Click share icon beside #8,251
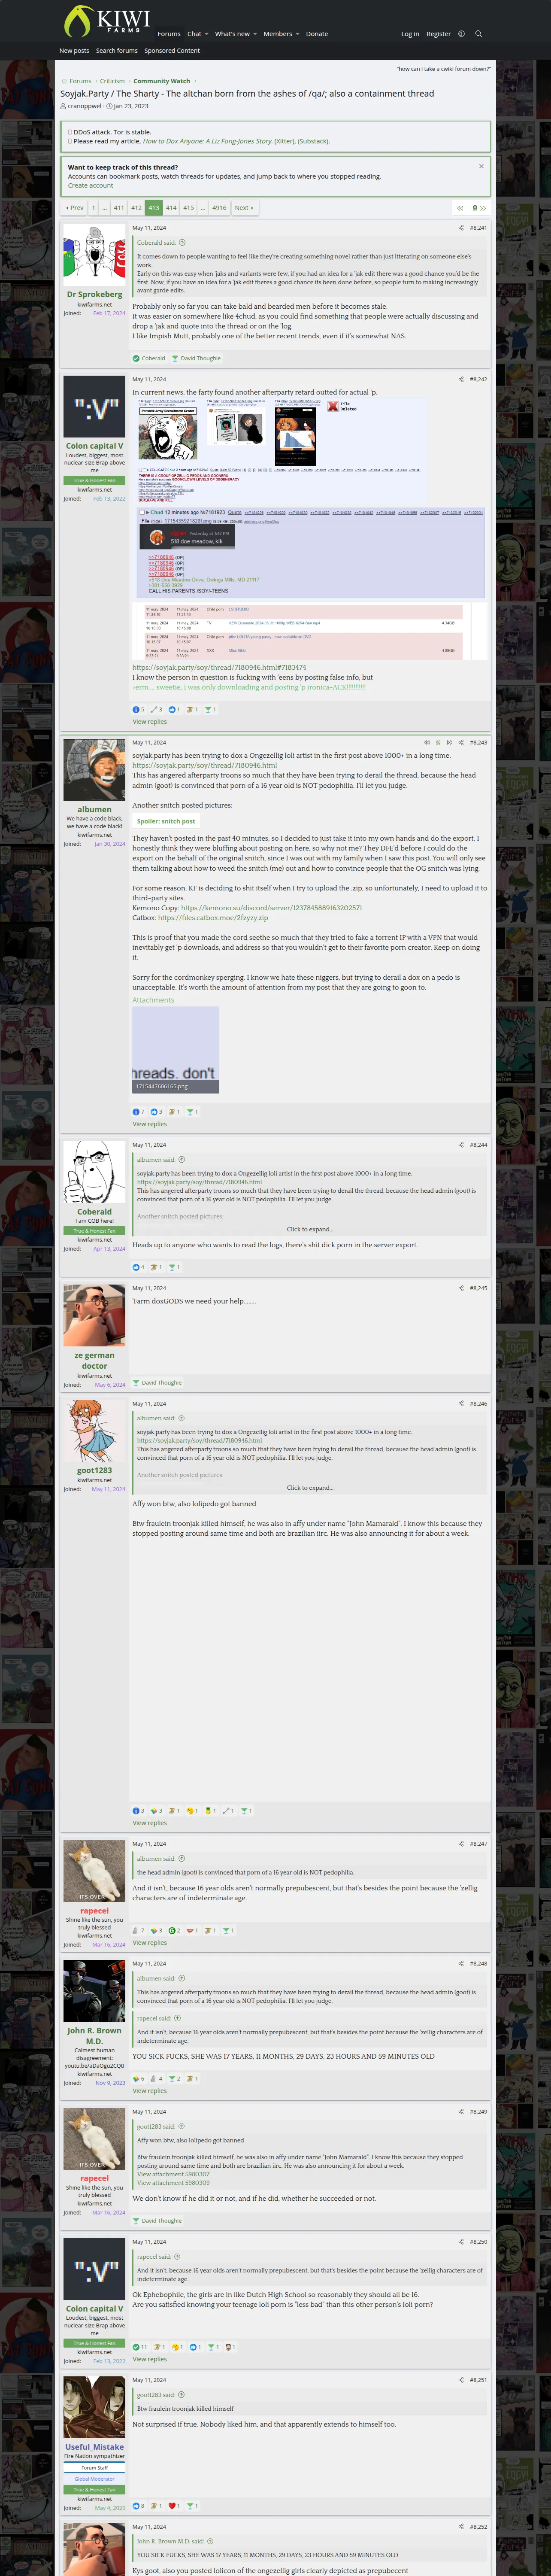The height and width of the screenshot is (2576, 551). pyautogui.click(x=461, y=2379)
